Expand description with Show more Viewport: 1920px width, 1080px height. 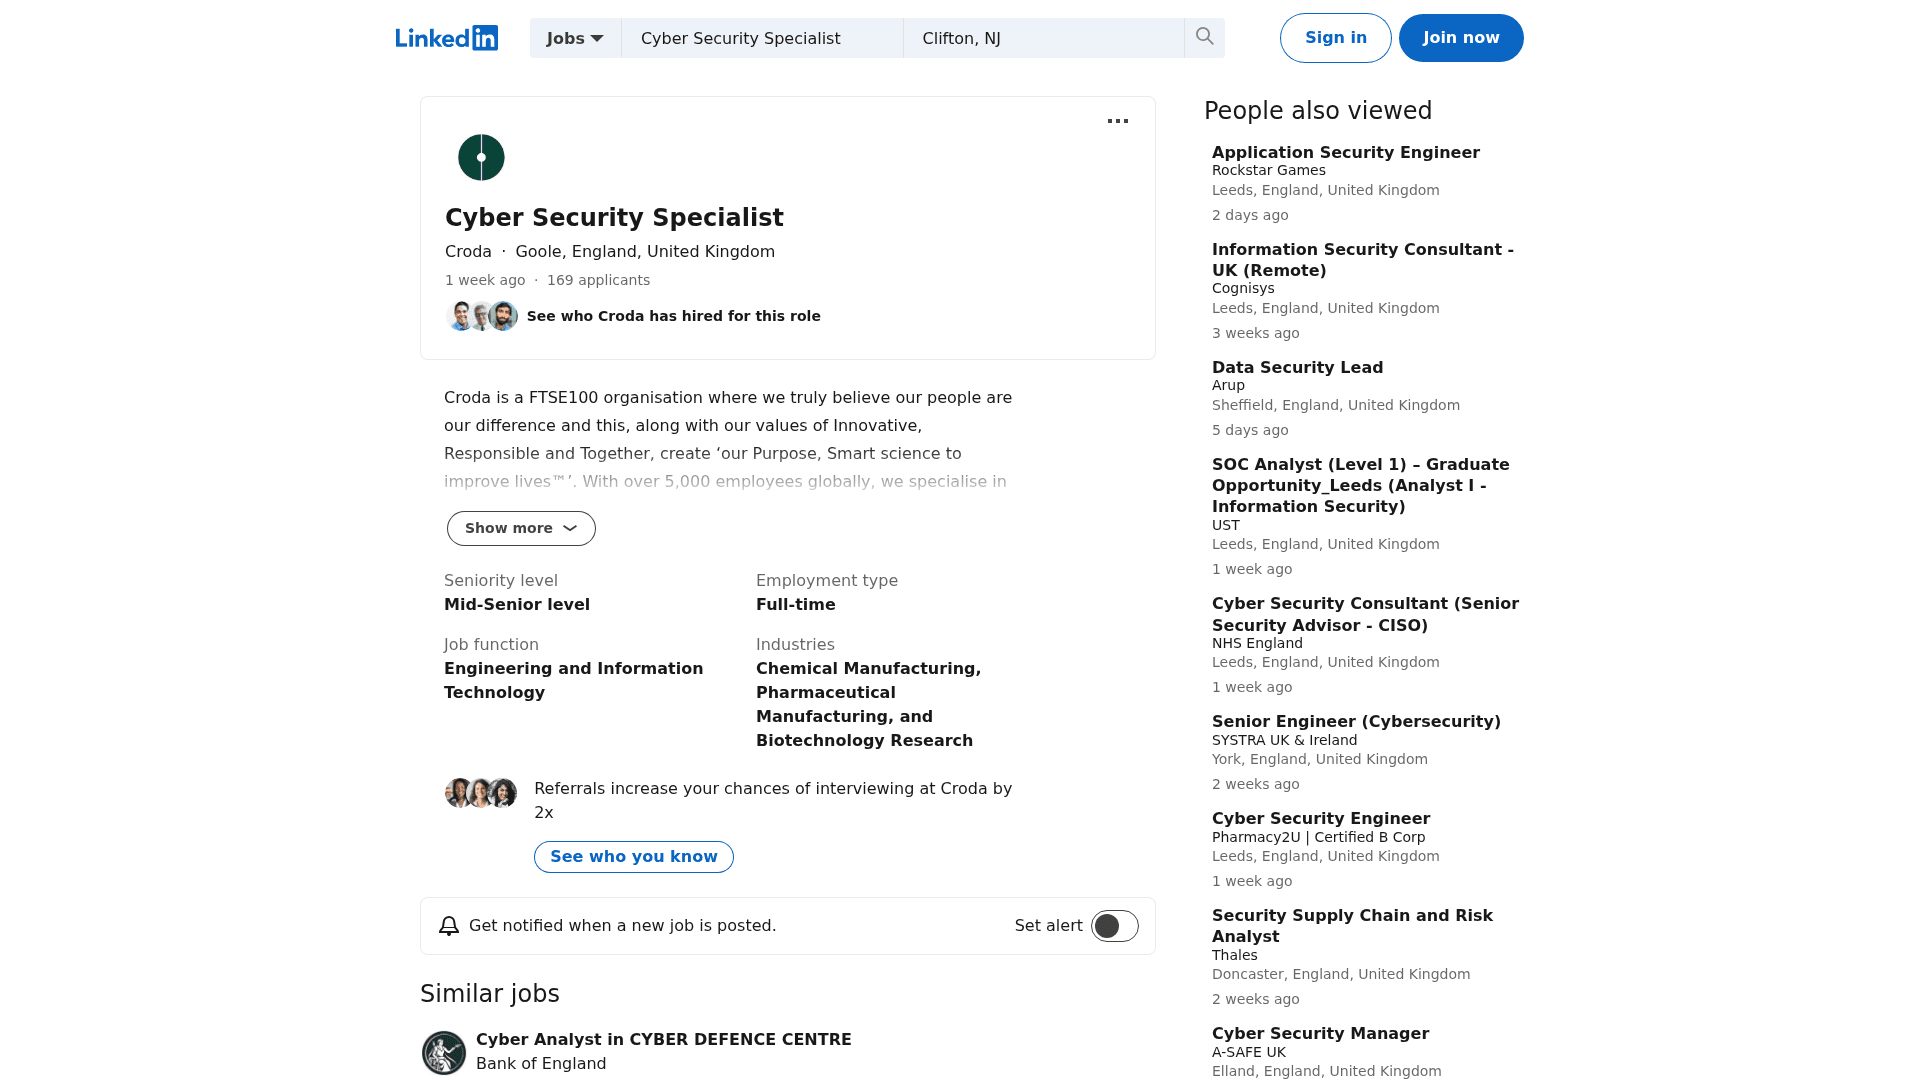(x=521, y=528)
